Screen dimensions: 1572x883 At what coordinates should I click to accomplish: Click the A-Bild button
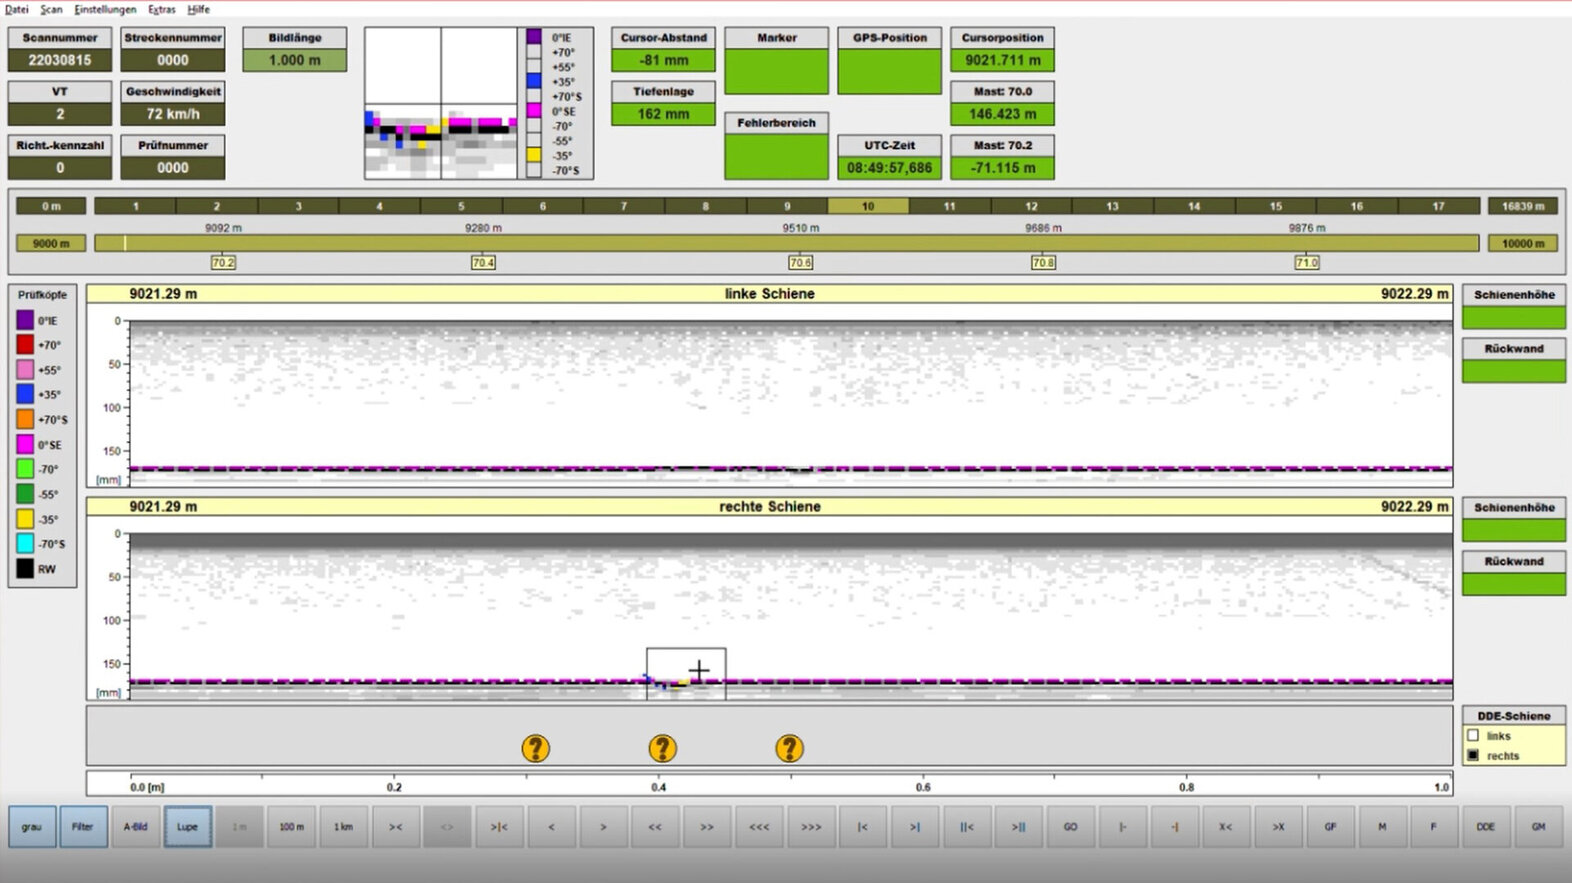pos(135,827)
